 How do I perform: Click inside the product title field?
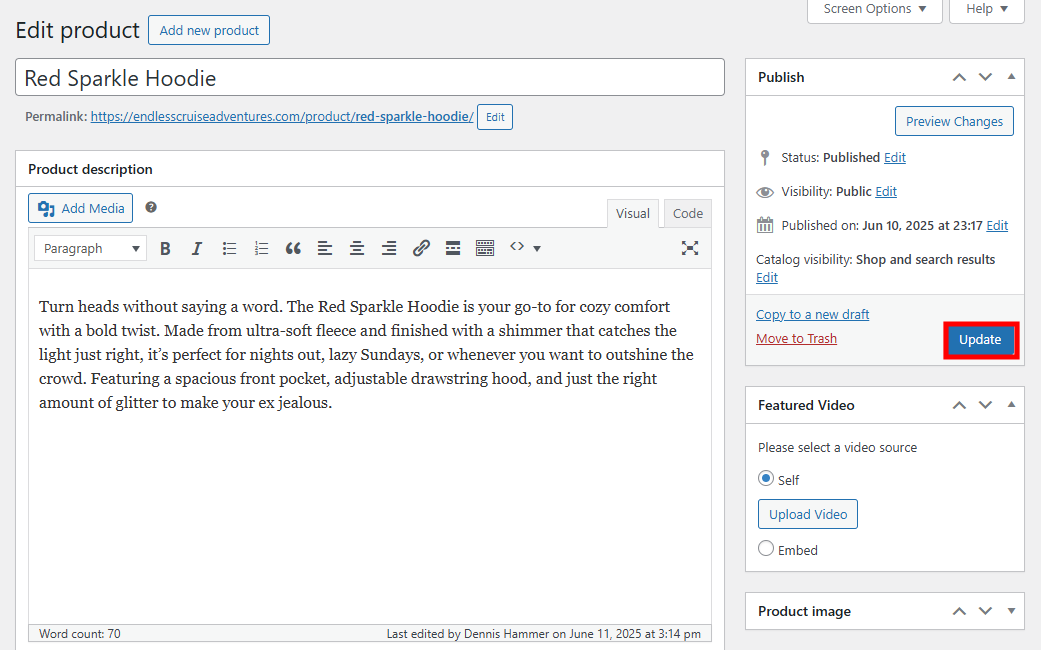pos(370,77)
